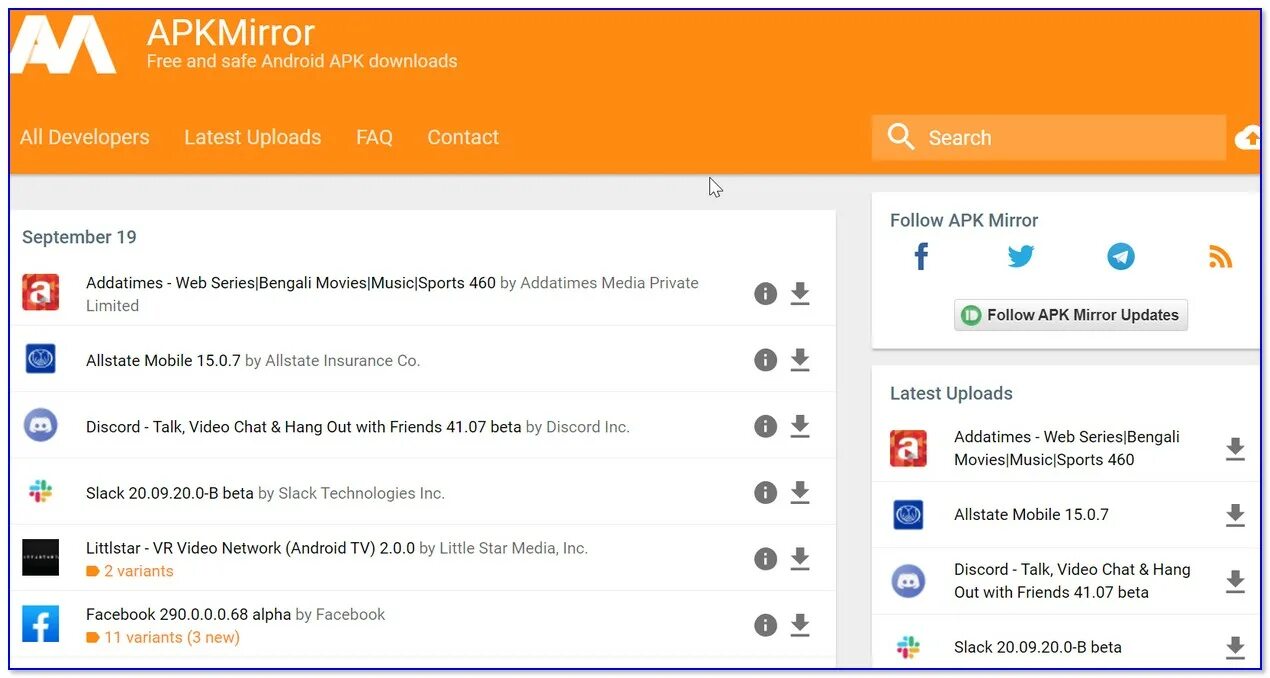Open Allstate Mobile 15.0.7 title link
1270x678 pixels.
[x=163, y=361]
